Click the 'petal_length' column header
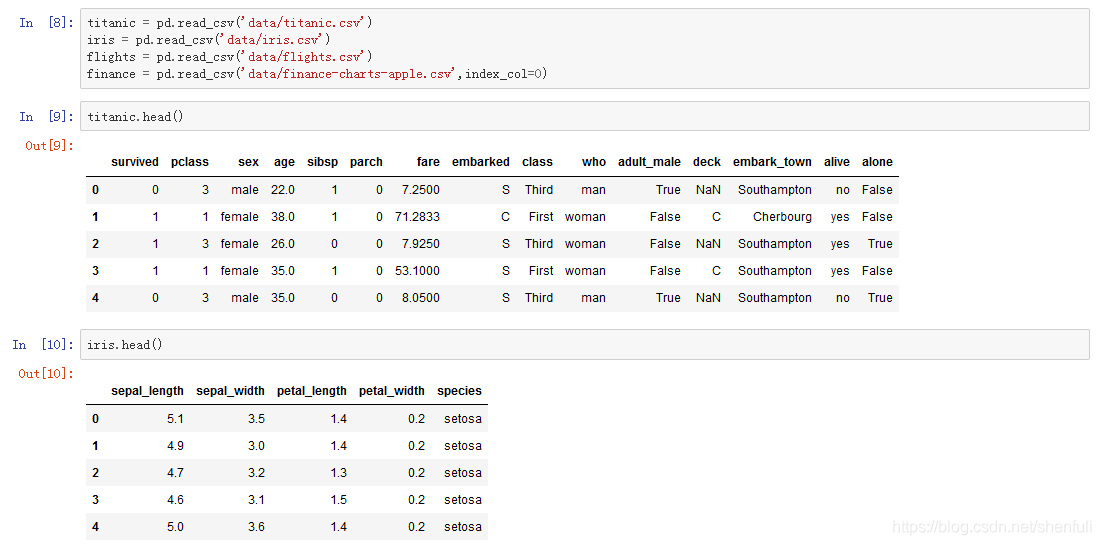 tap(312, 391)
